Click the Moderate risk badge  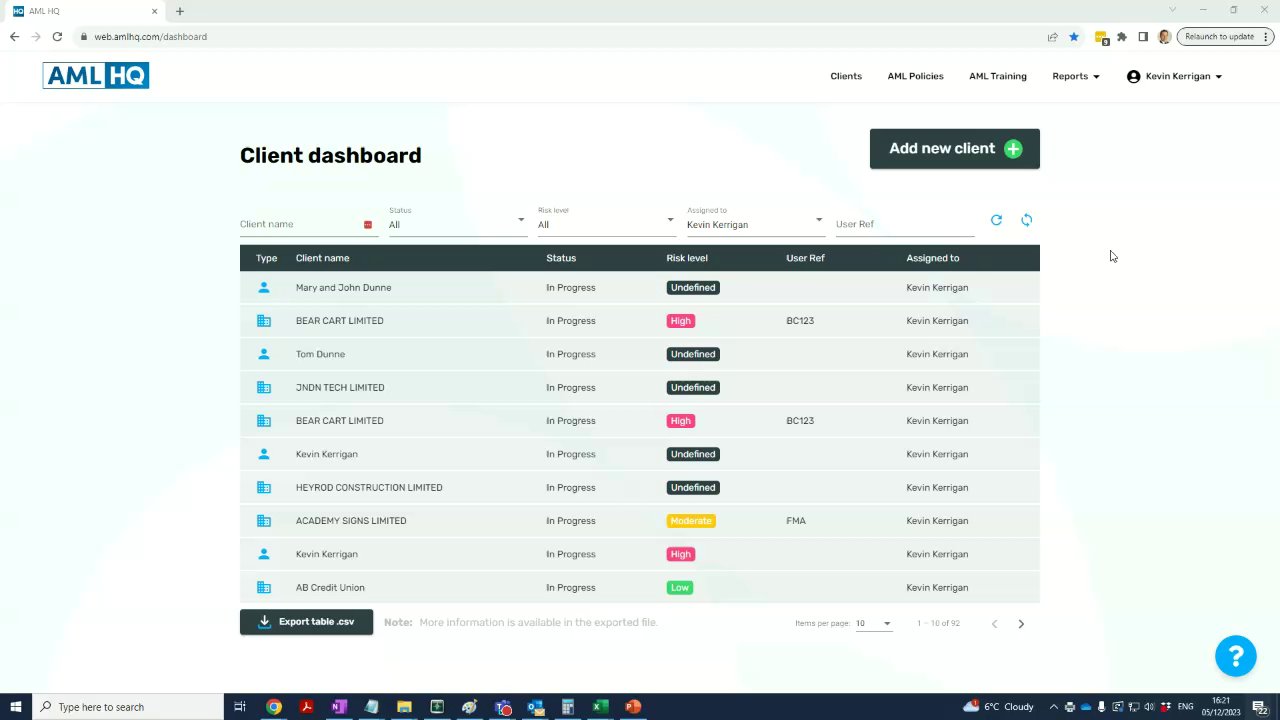point(691,521)
